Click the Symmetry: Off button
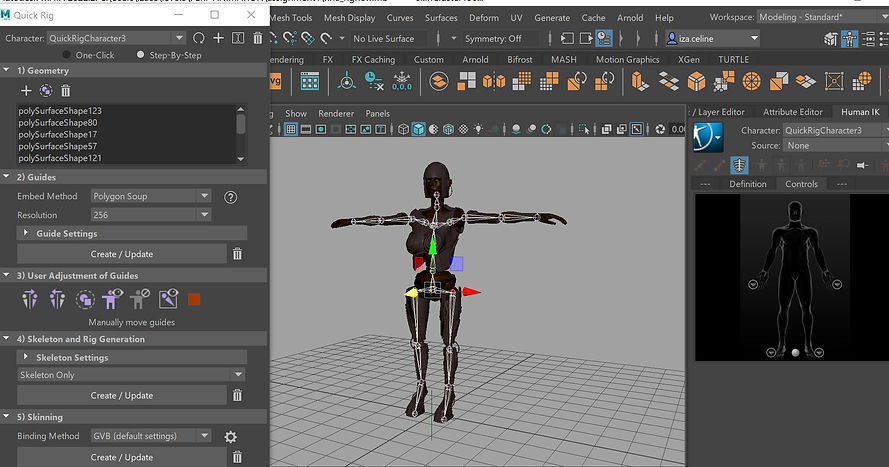Screen dimensions: 889x467 click(493, 39)
